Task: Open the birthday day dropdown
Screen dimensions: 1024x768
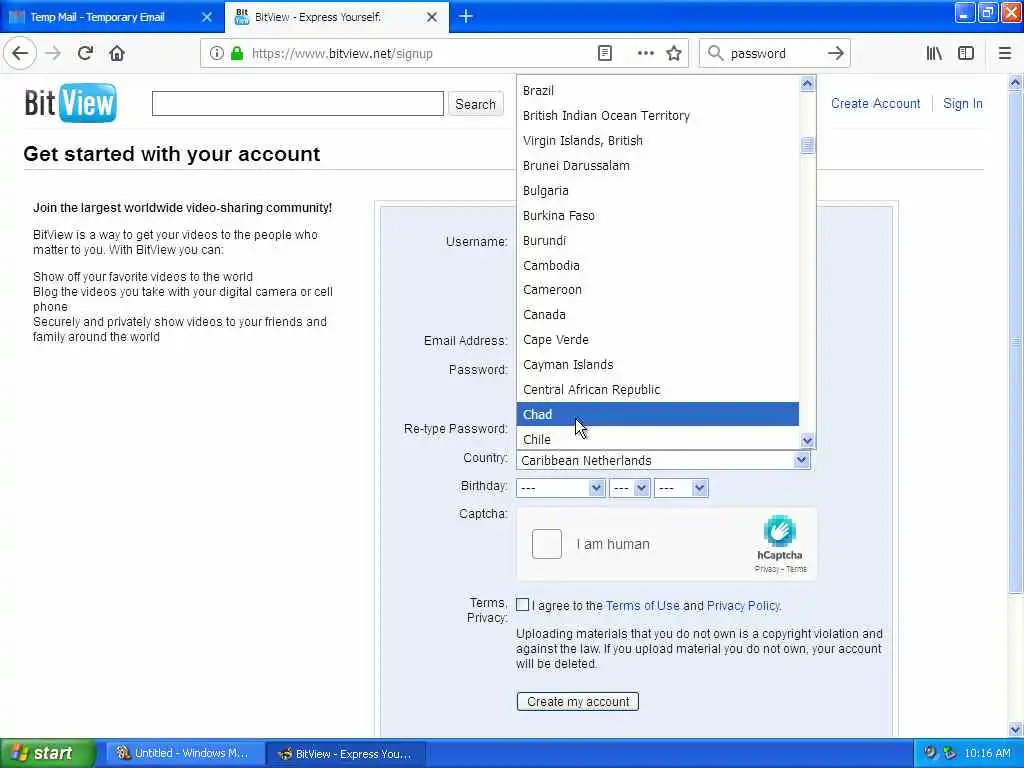Action: [630, 488]
